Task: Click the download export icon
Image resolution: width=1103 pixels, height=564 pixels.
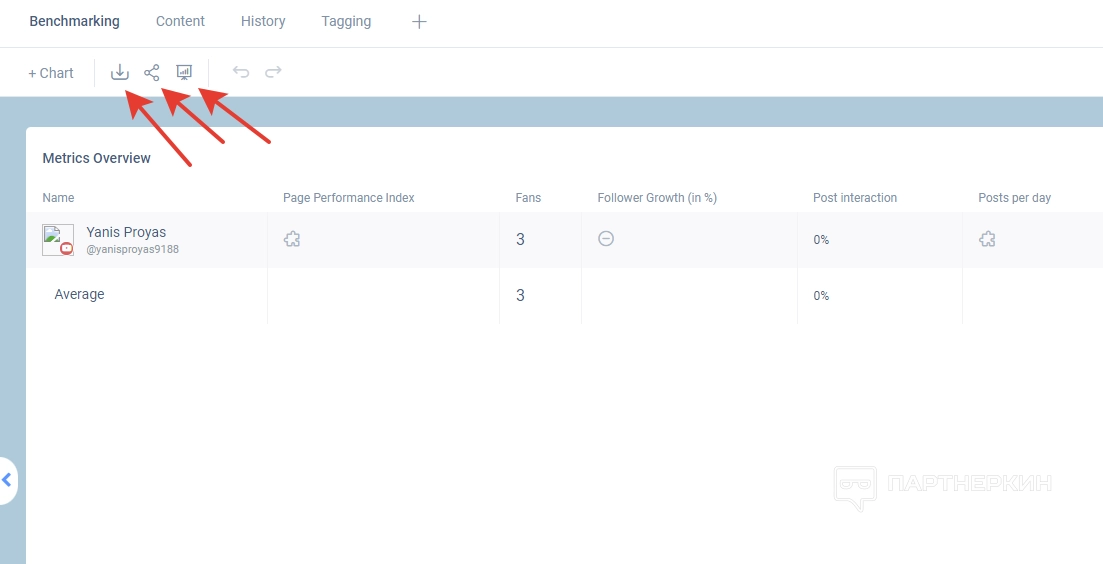Action: tap(120, 72)
